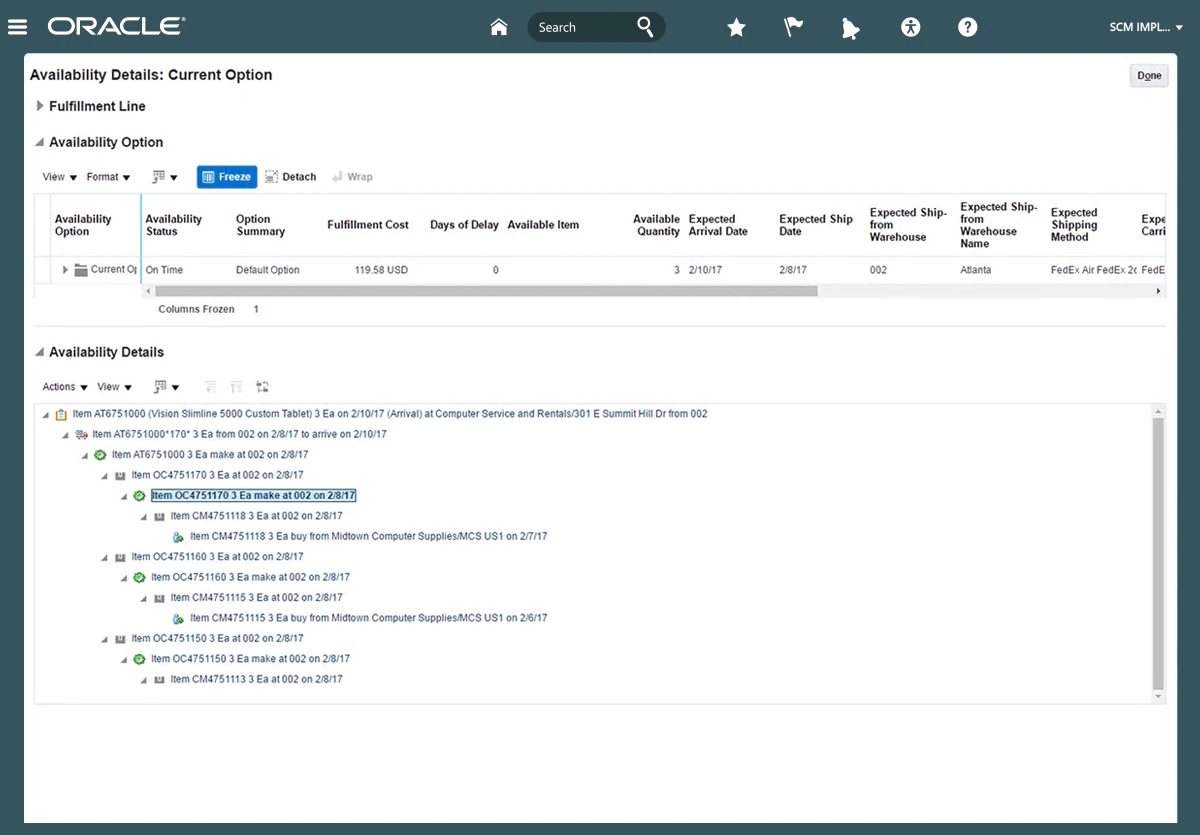Collapse the Availability Option section
1200x835 pixels.
click(x=40, y=142)
